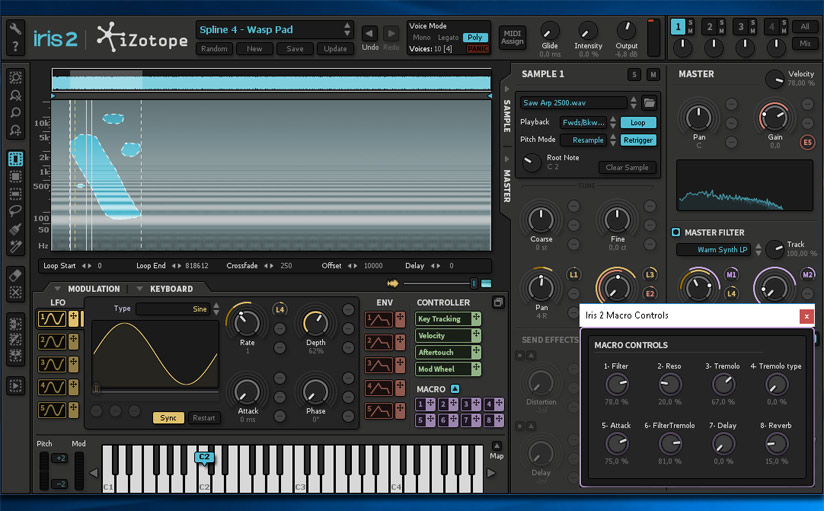Click the MIDI Assign button

pyautogui.click(x=512, y=37)
